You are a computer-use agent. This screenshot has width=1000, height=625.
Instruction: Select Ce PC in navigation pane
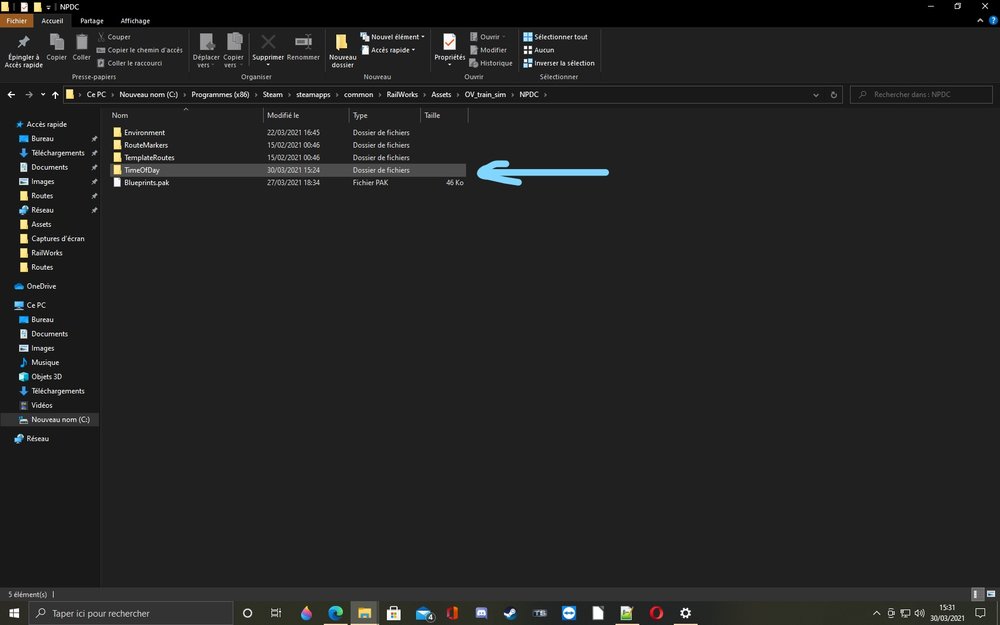(36, 305)
